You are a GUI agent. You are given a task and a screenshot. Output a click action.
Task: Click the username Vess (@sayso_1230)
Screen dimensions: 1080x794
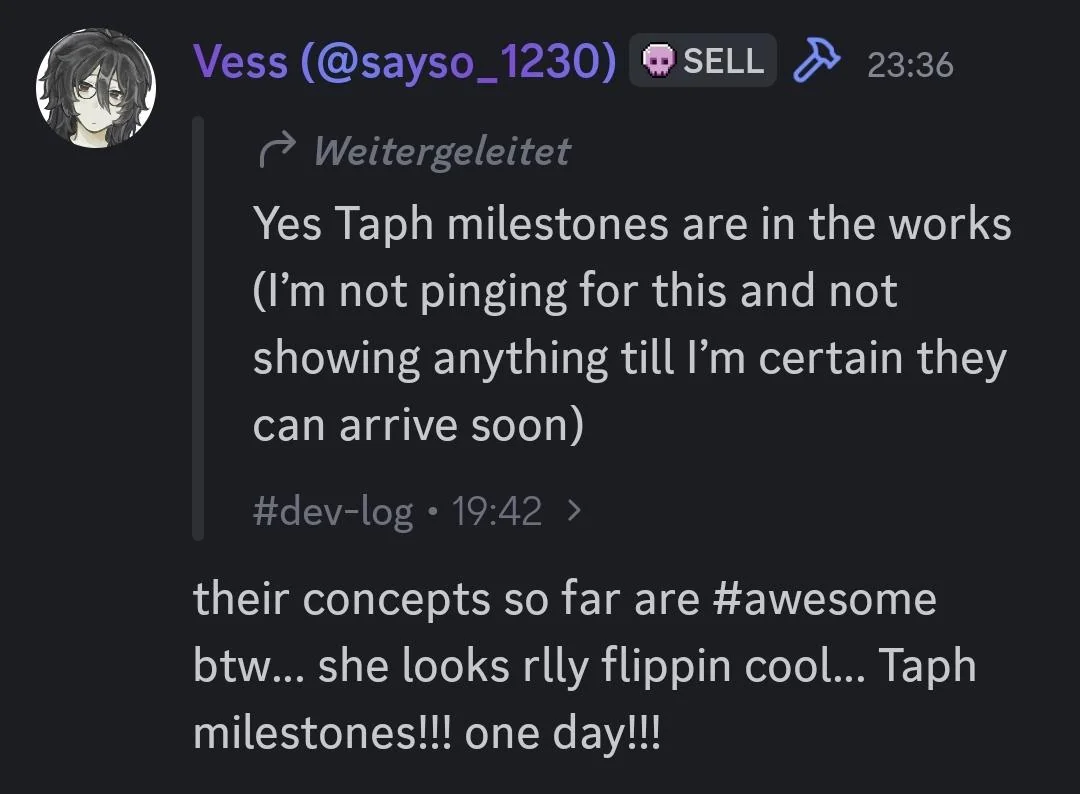(x=405, y=63)
